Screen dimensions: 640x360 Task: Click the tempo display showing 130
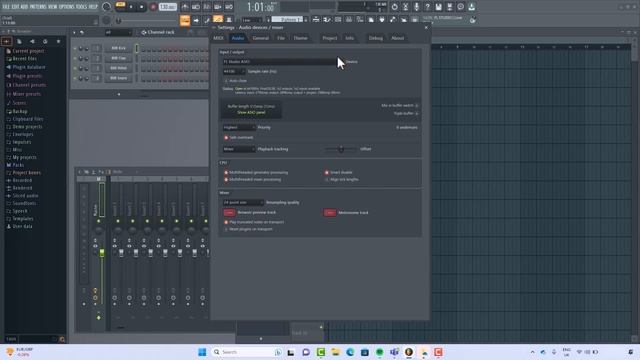pyautogui.click(x=167, y=7)
